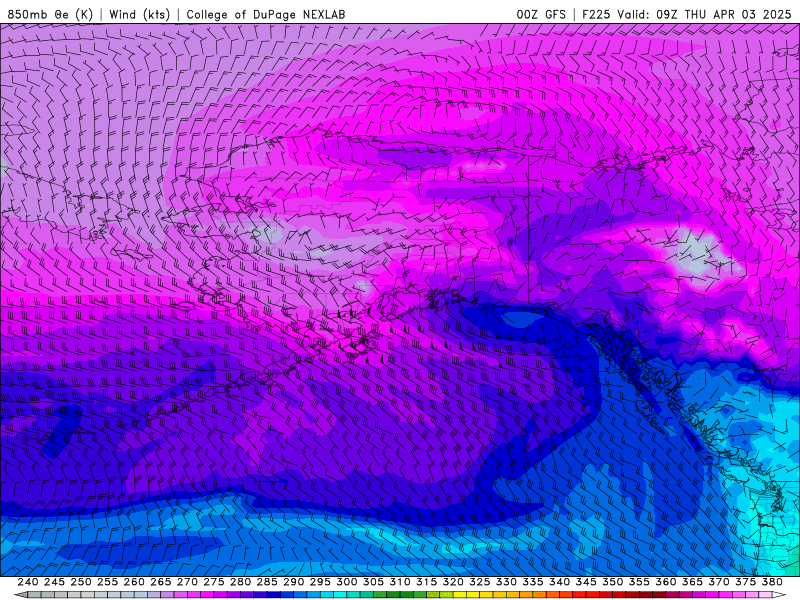The image size is (800, 600).
Task: Click the "Wind (kts)" label in header
Action: [140, 14]
